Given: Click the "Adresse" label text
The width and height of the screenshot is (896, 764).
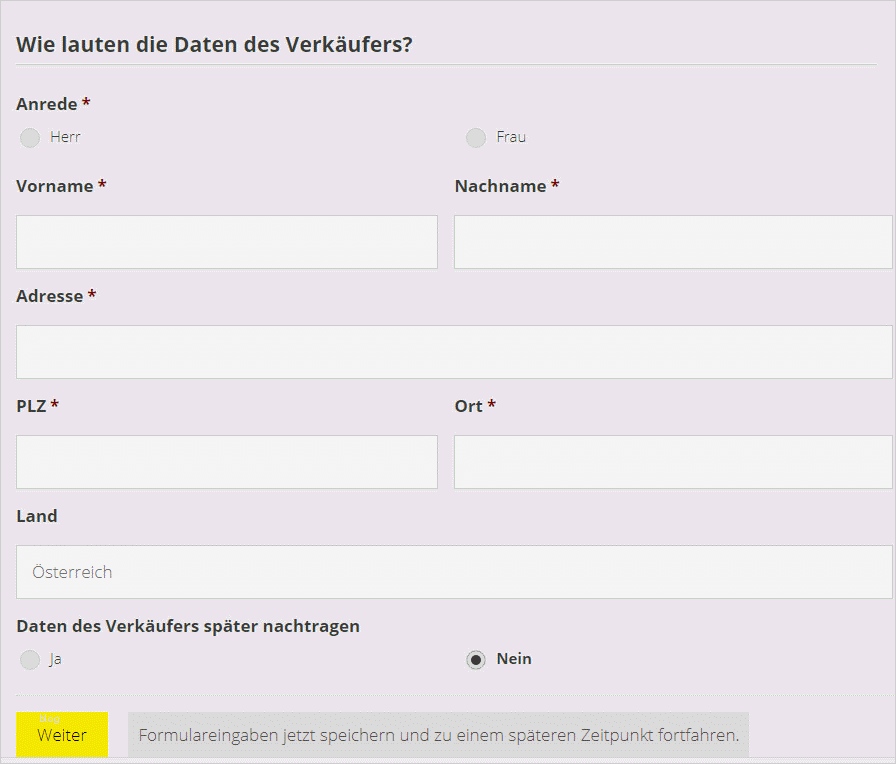Looking at the screenshot, I should point(50,296).
